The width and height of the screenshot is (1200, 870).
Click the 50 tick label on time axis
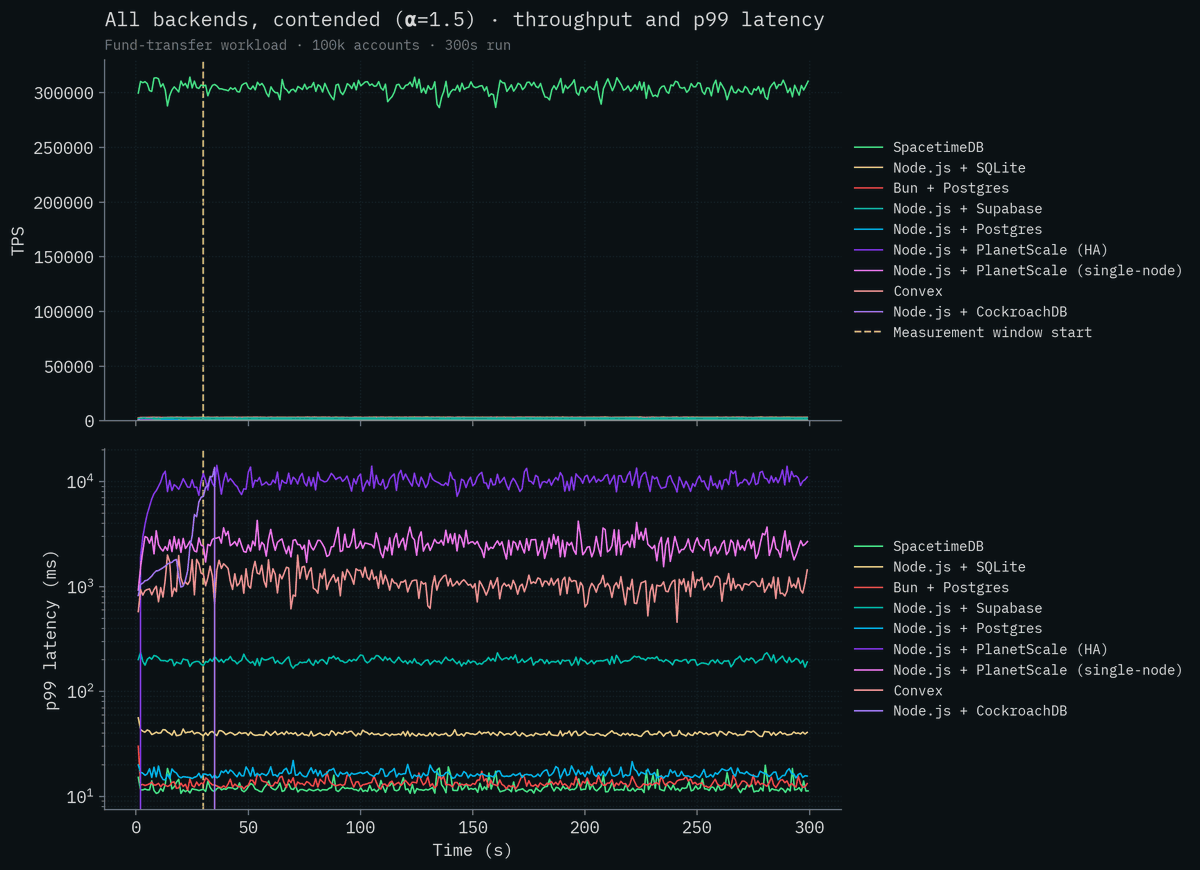(x=248, y=828)
